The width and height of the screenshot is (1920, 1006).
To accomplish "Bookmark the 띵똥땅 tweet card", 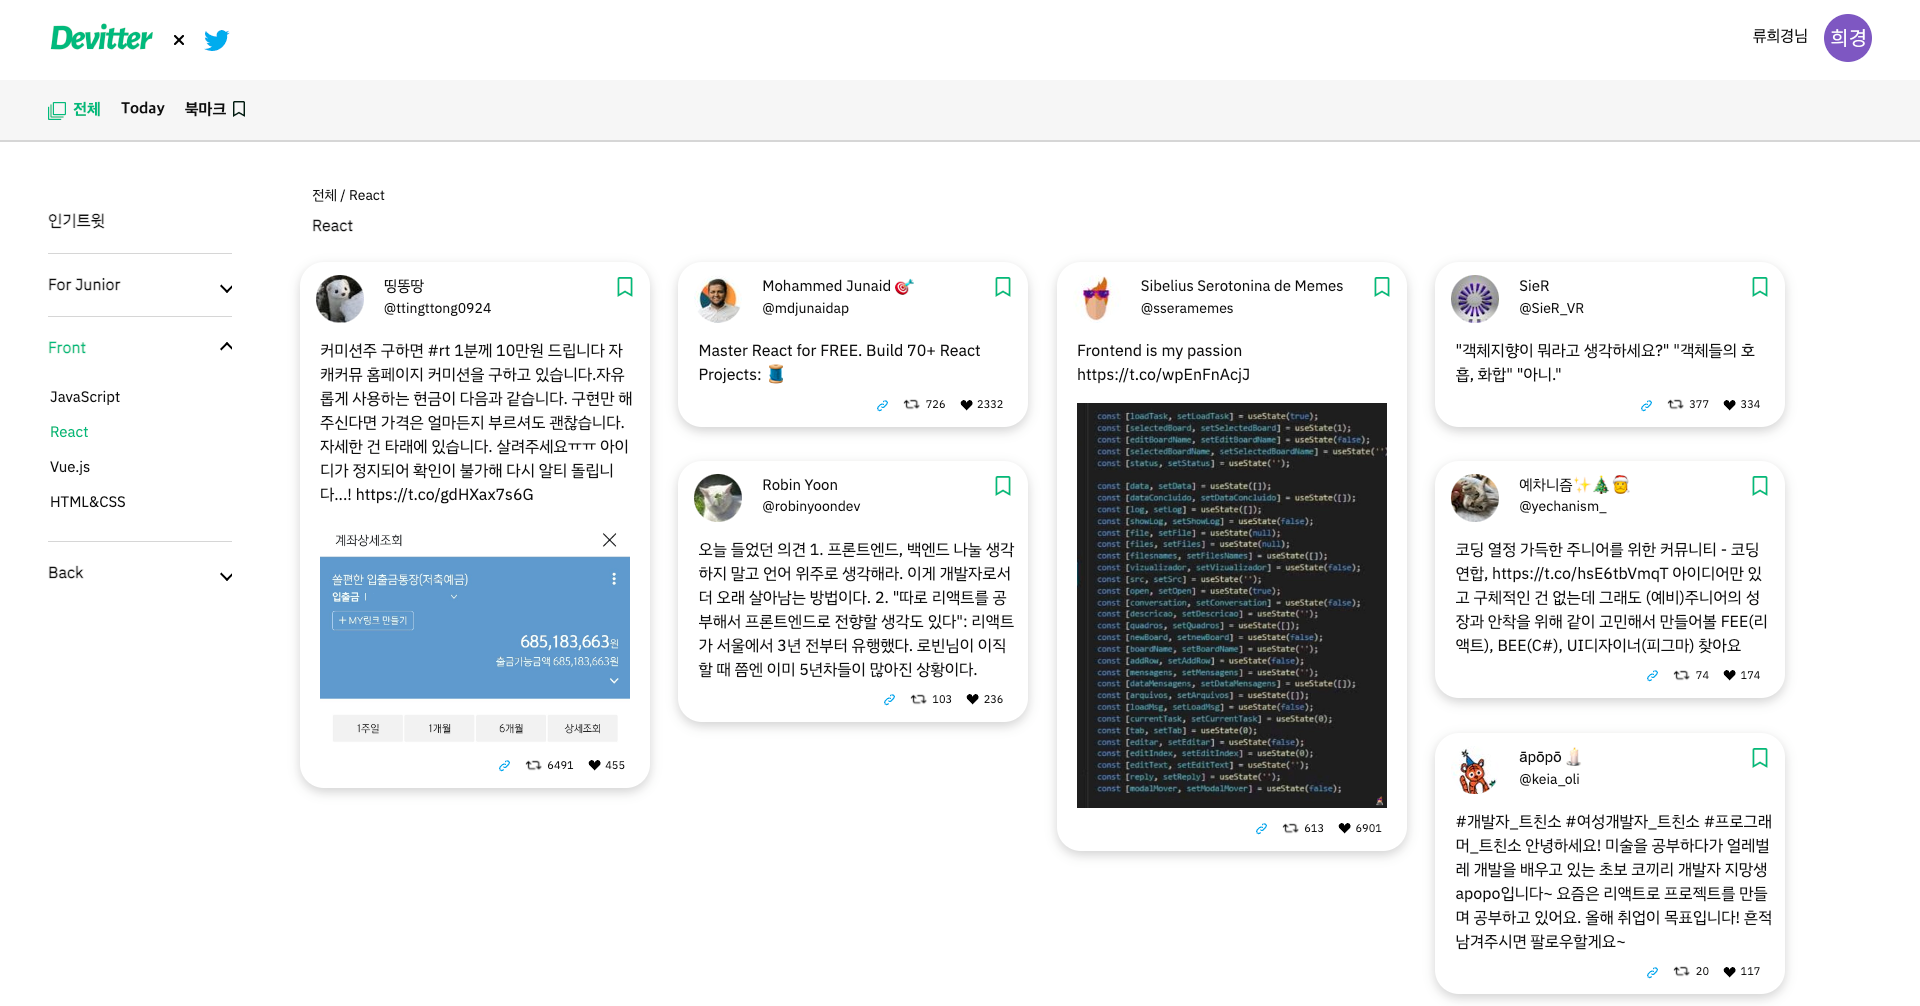I will click(625, 287).
